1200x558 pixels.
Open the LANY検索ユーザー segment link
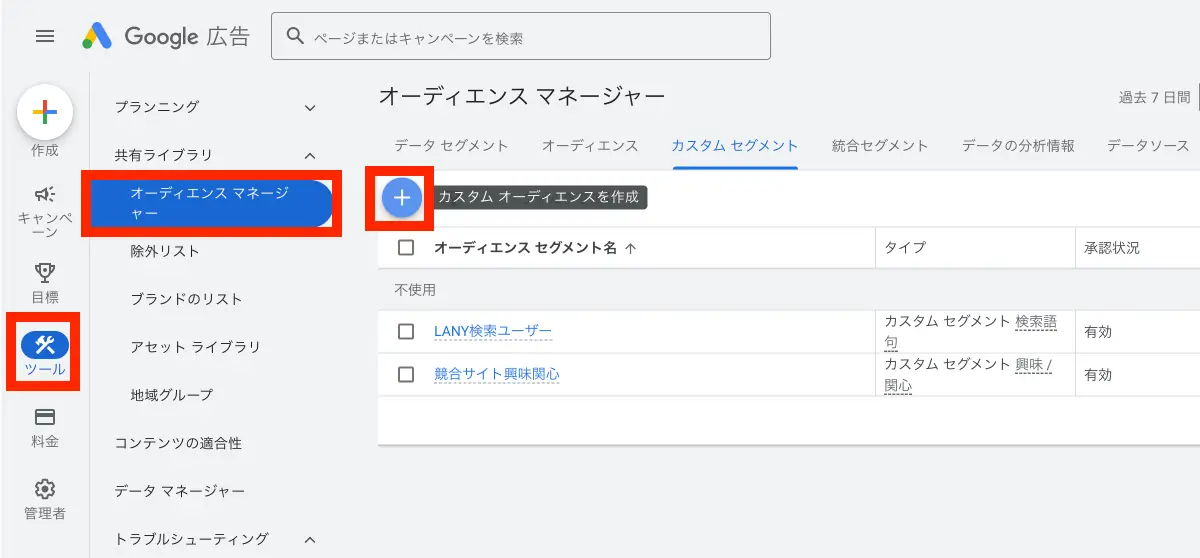click(x=492, y=332)
